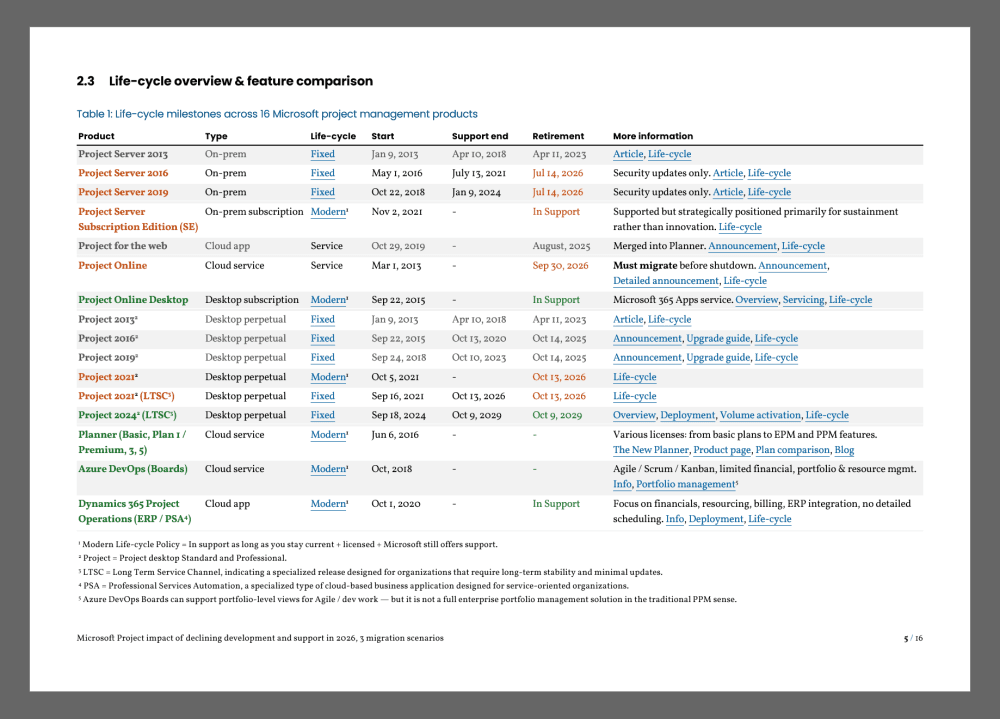Image resolution: width=1000 pixels, height=719 pixels.
Task: Open the Announcement link for Project 2019
Action: (x=646, y=357)
